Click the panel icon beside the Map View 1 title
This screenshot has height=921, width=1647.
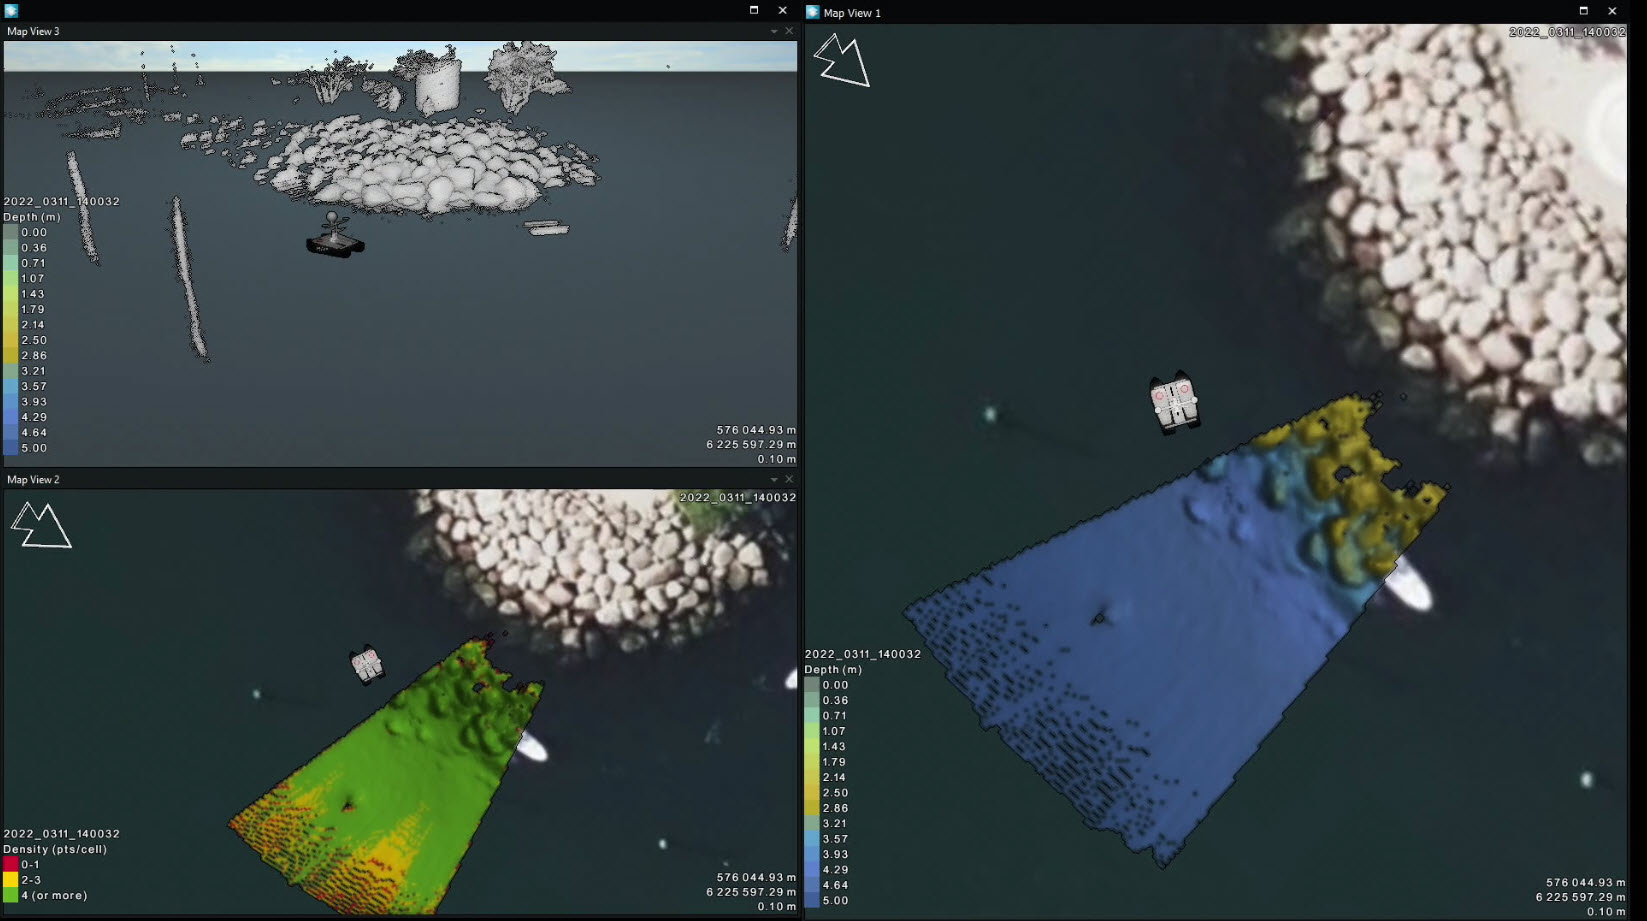click(813, 13)
